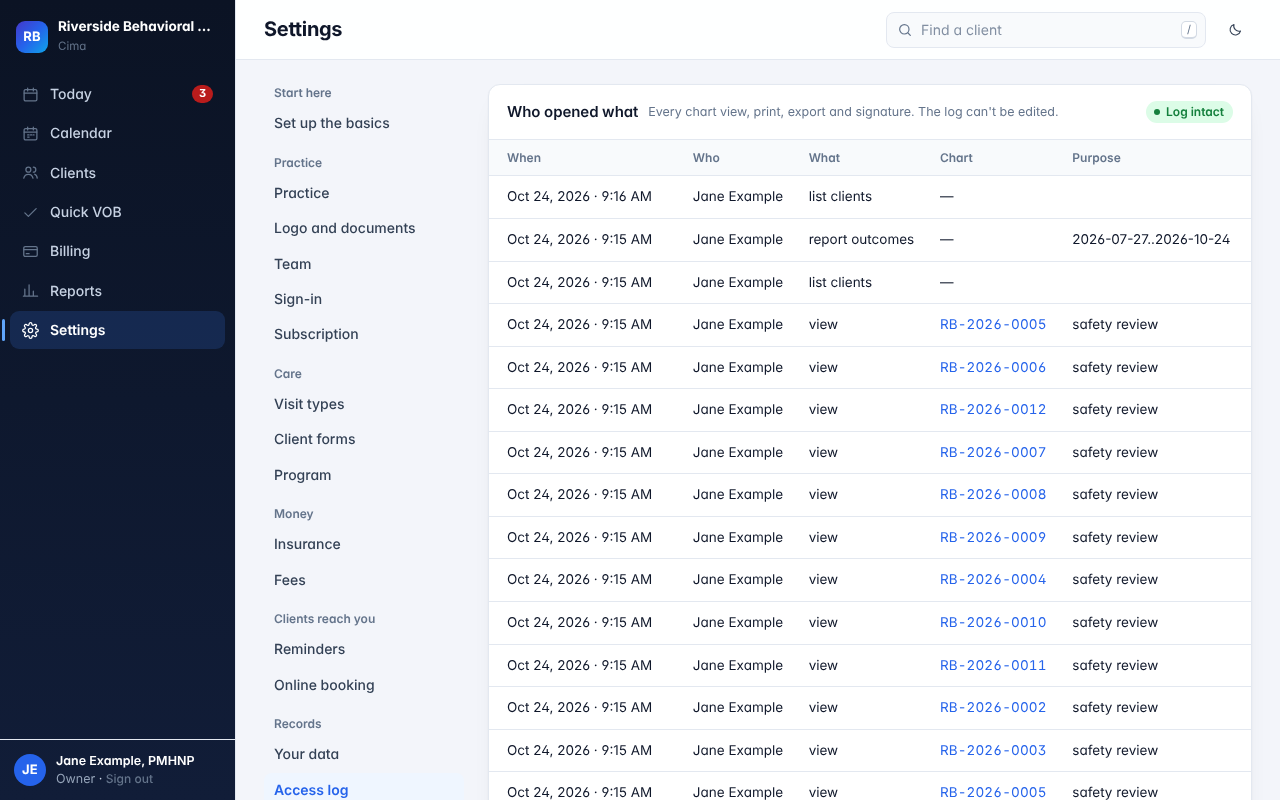Image resolution: width=1280 pixels, height=800 pixels.
Task: Open Today in the sidebar
Action: (x=117, y=94)
